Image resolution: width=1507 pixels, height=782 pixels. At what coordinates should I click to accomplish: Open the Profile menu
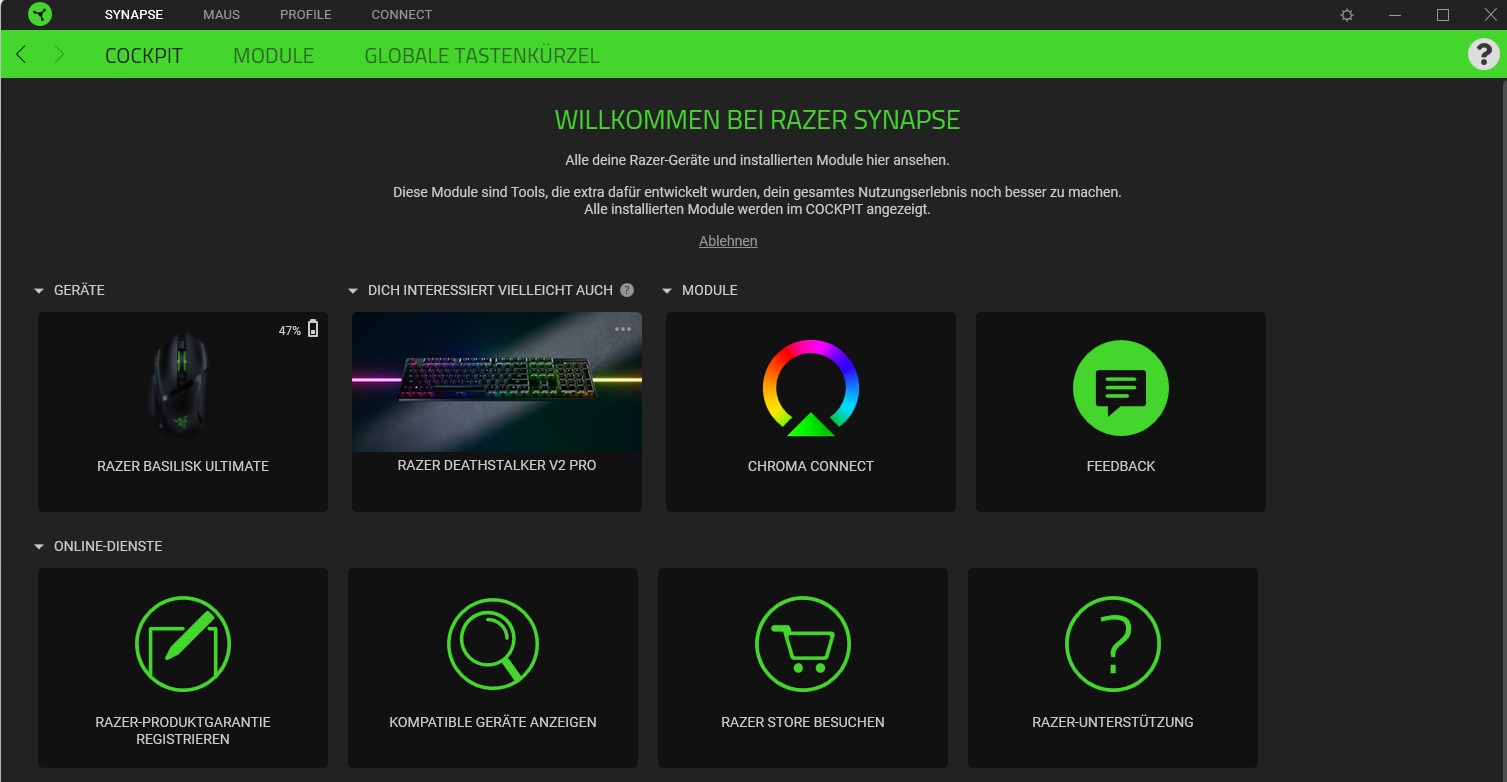coord(305,15)
